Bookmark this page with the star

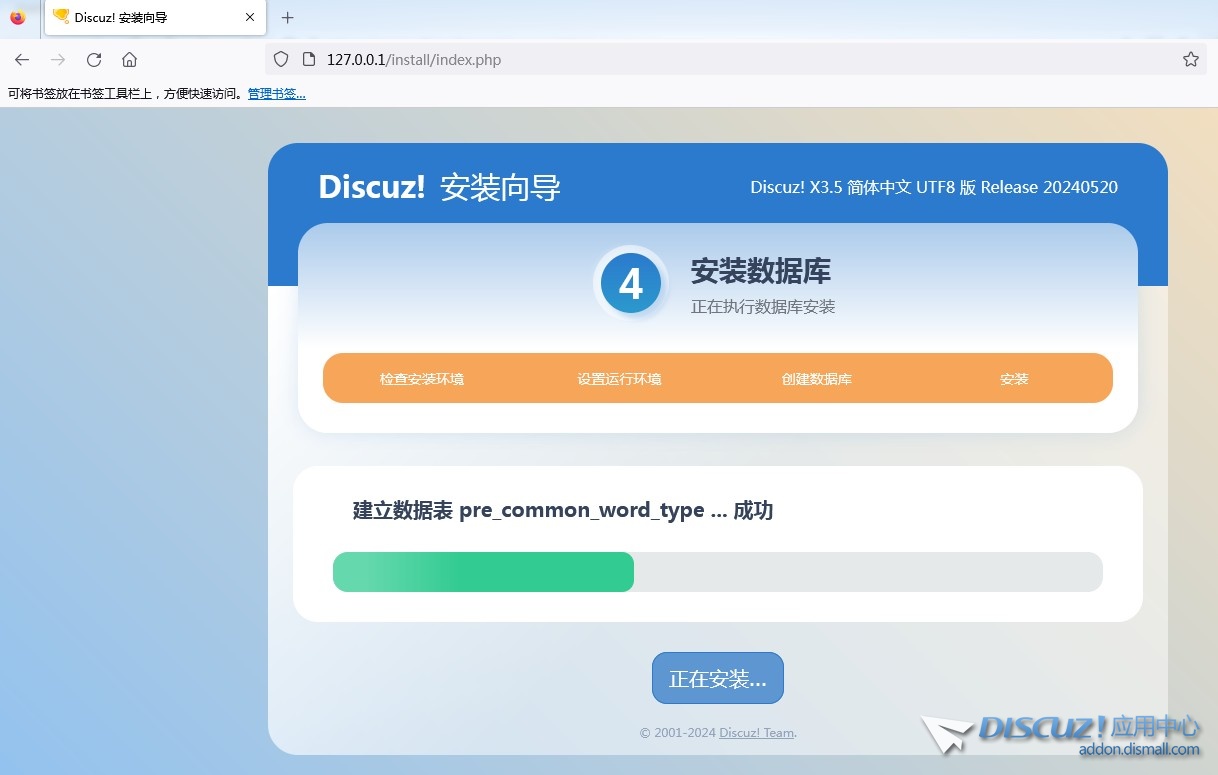[x=1190, y=60]
